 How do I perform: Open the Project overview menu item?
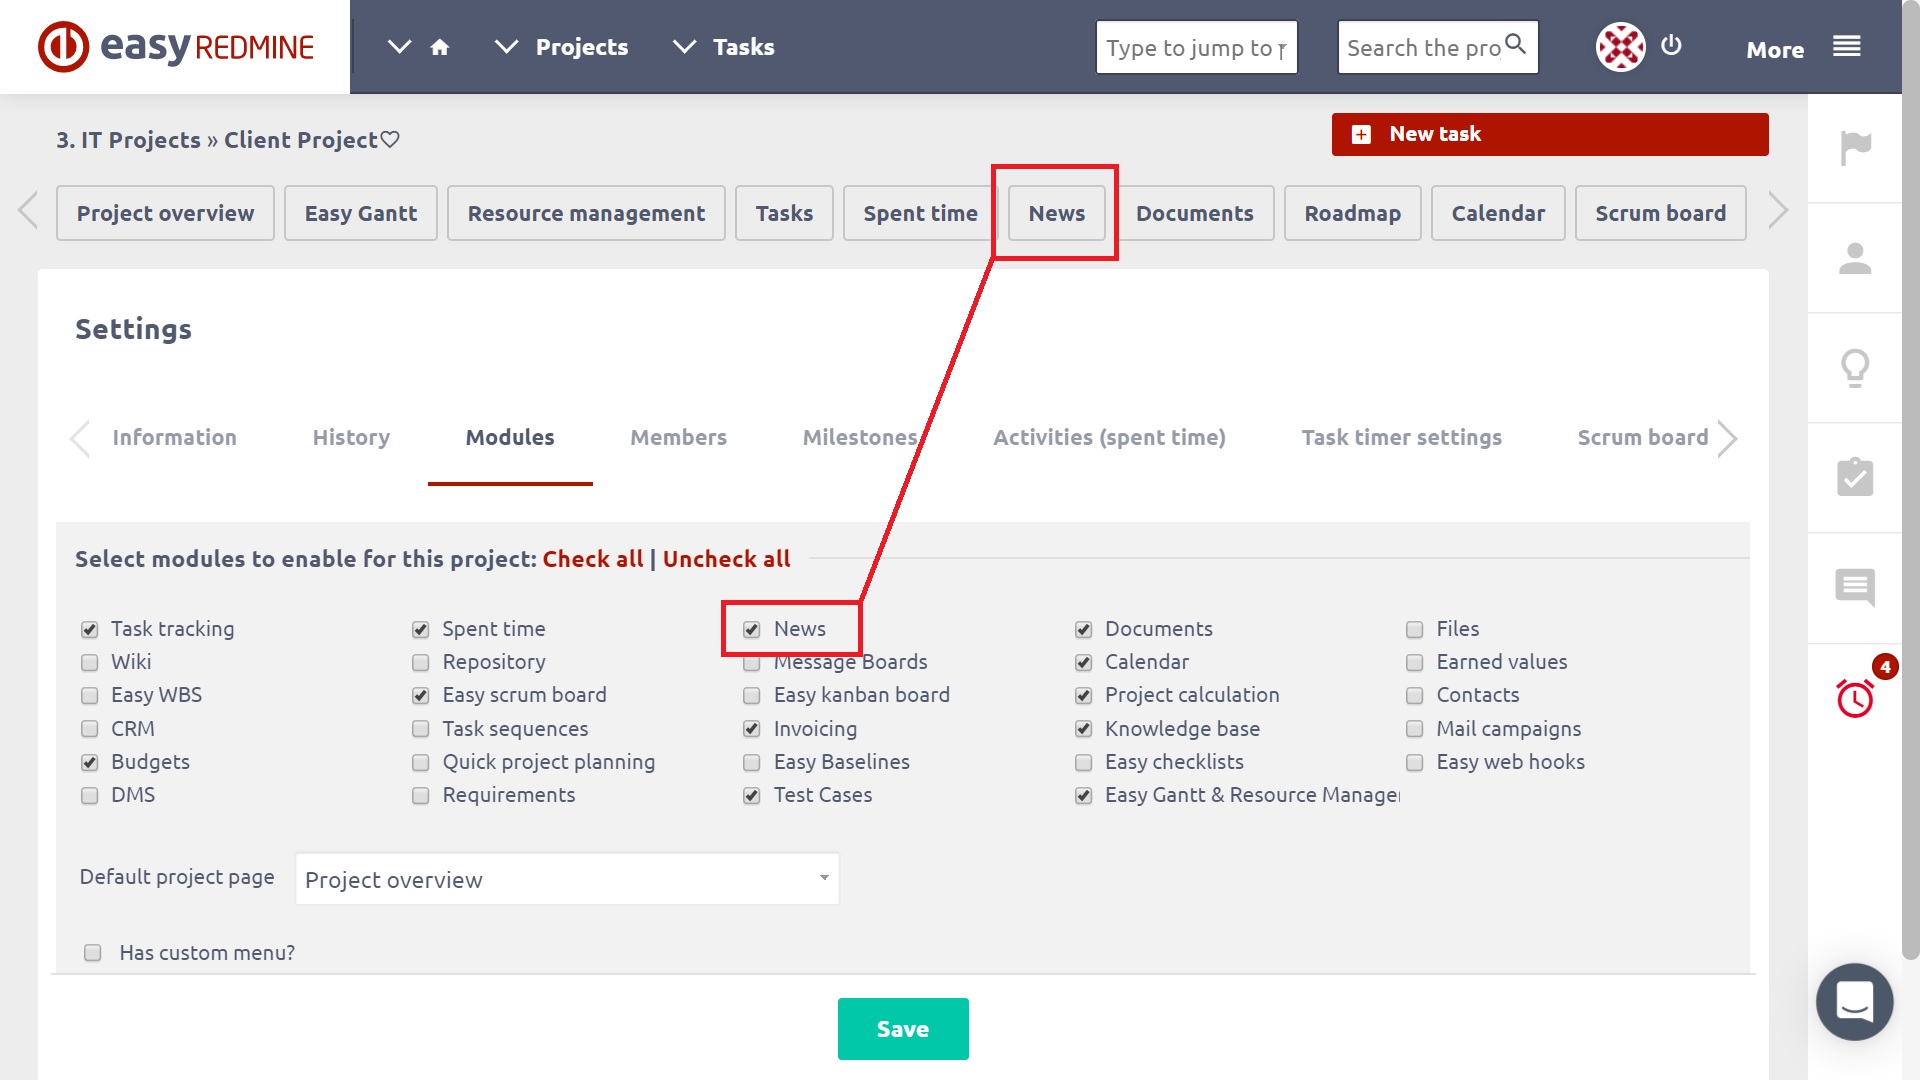[165, 213]
